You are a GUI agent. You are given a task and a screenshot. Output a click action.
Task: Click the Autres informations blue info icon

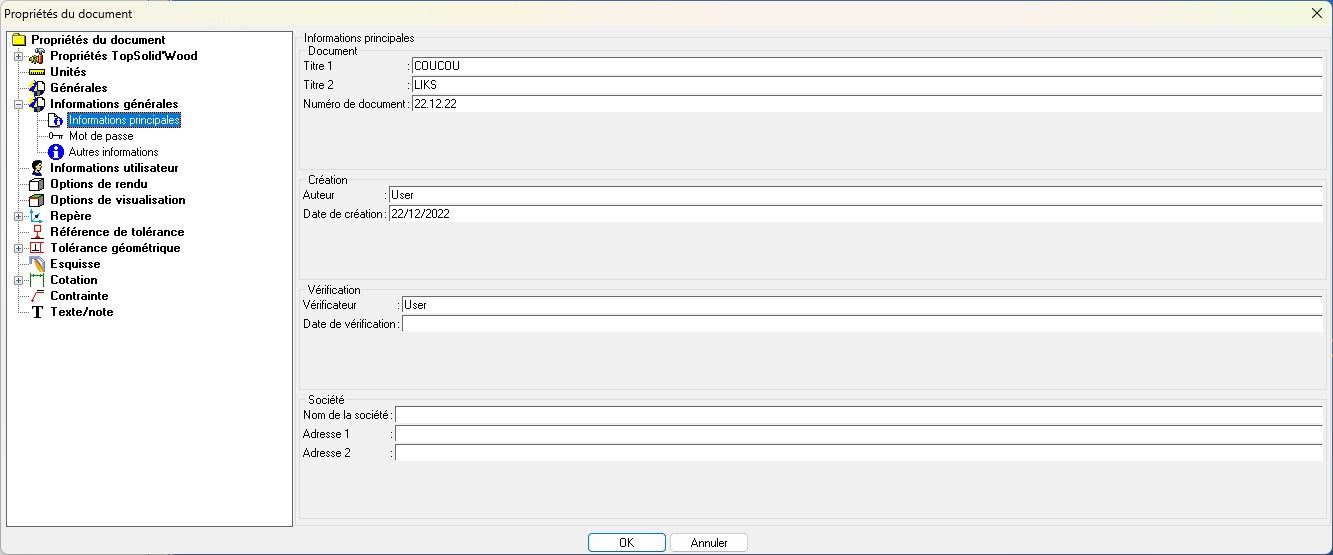tap(56, 152)
